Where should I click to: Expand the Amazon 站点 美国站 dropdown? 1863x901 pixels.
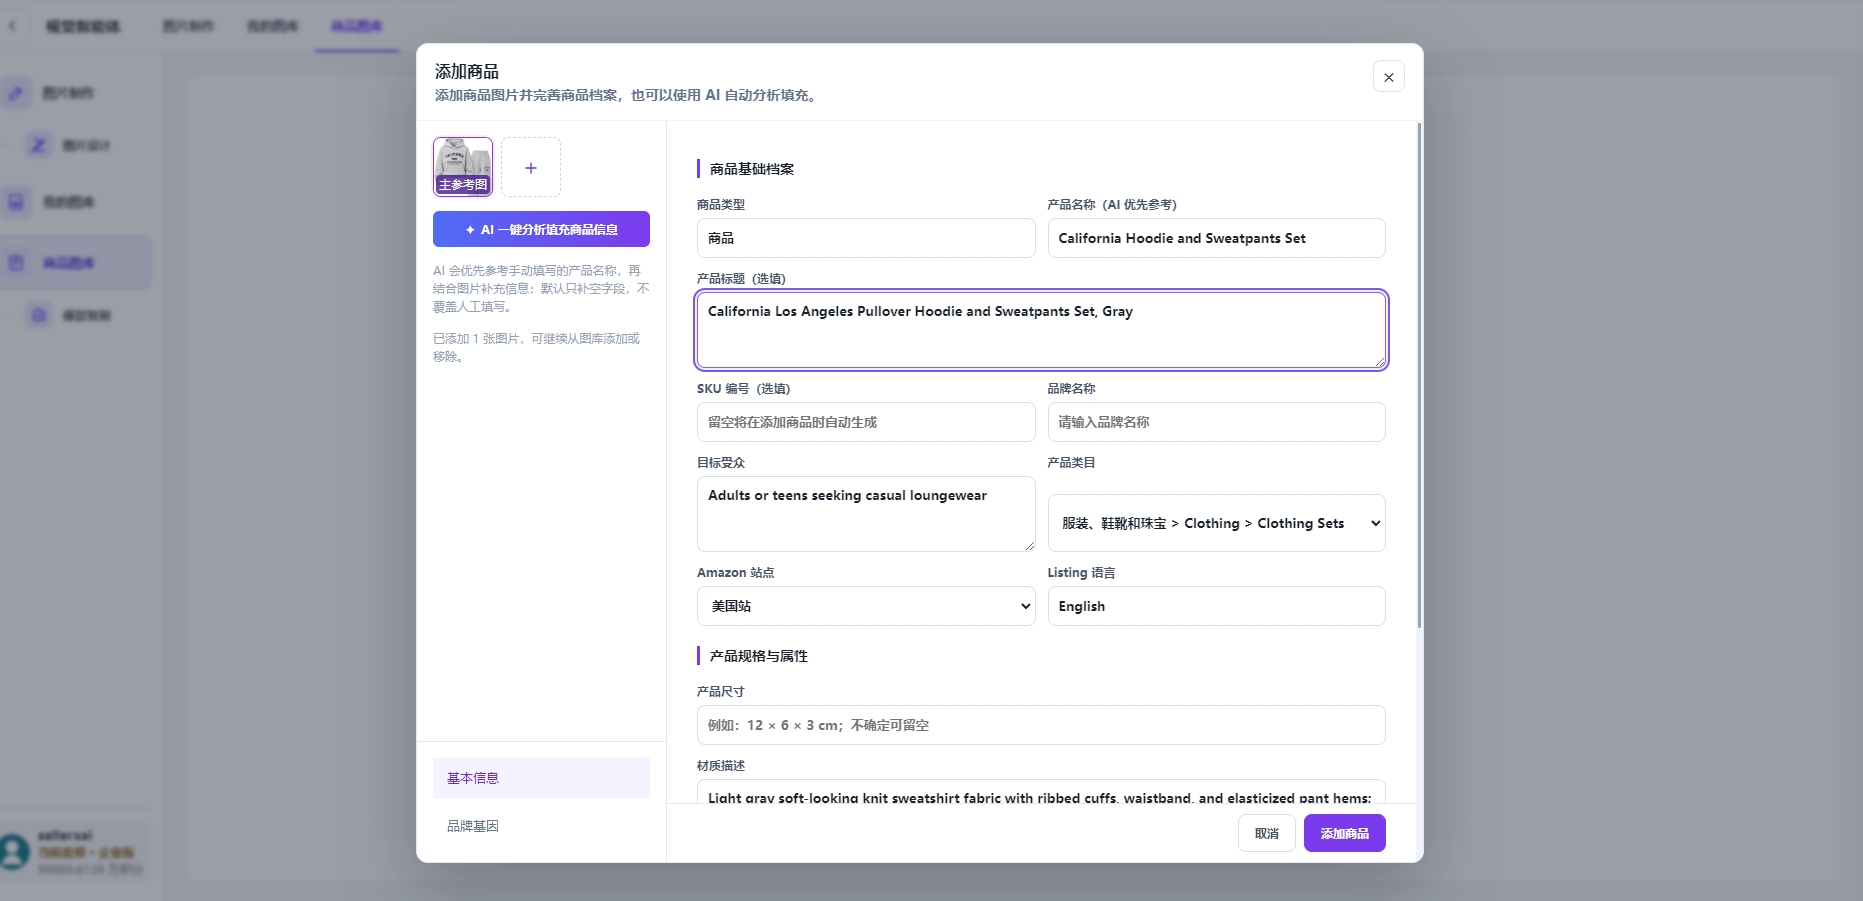click(x=866, y=606)
